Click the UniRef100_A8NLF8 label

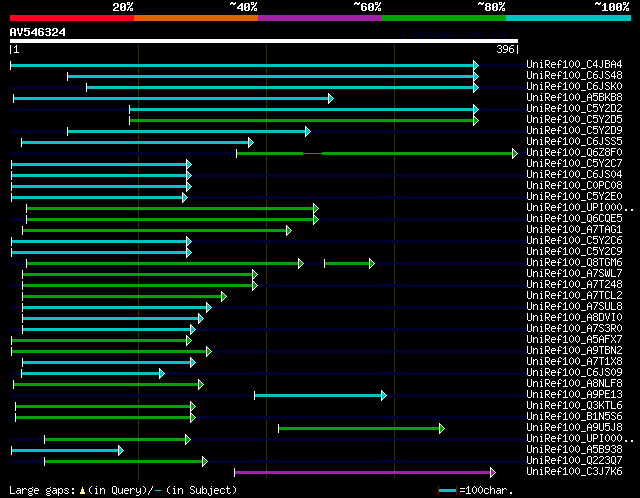point(574,384)
